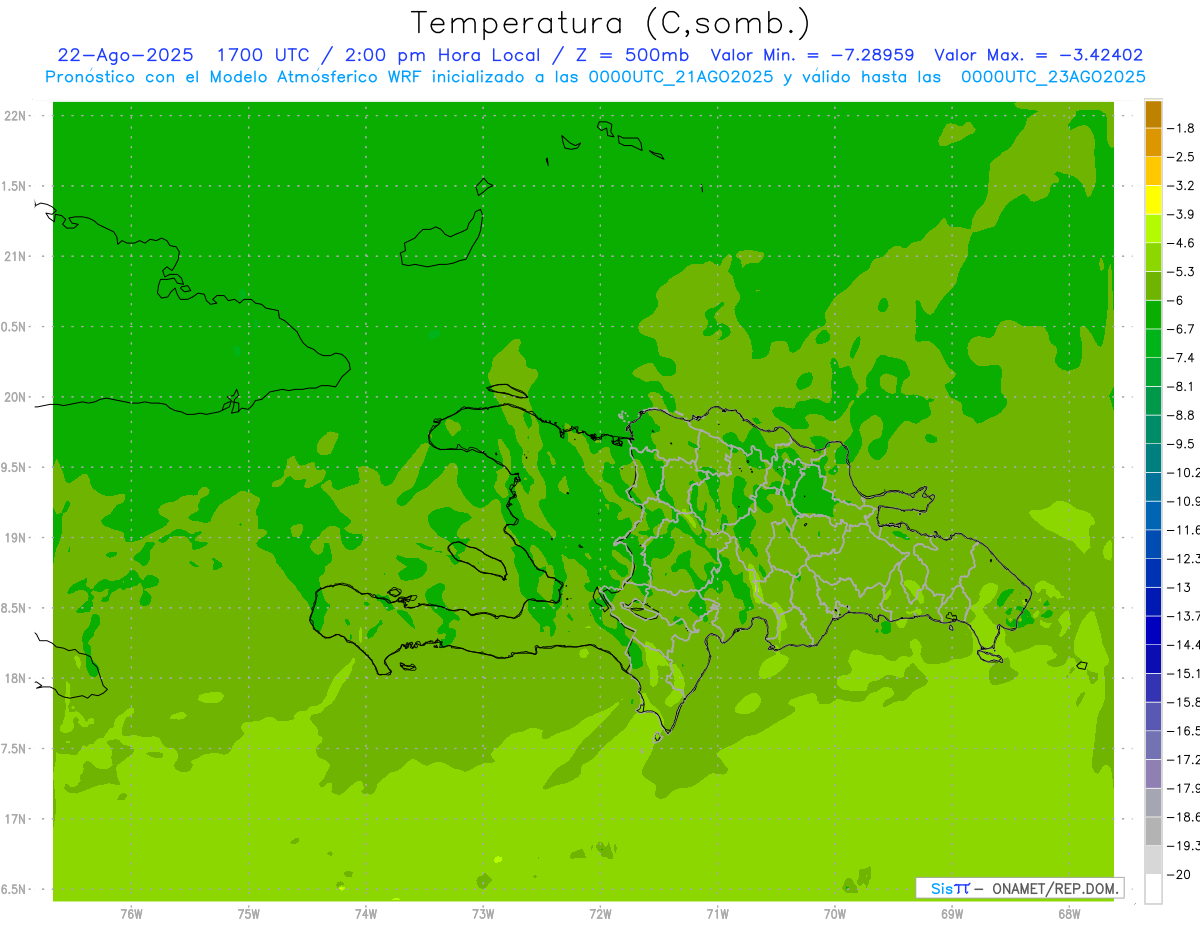Click the '-7.4' colorbar value
1200x927 pixels.
point(1182,358)
